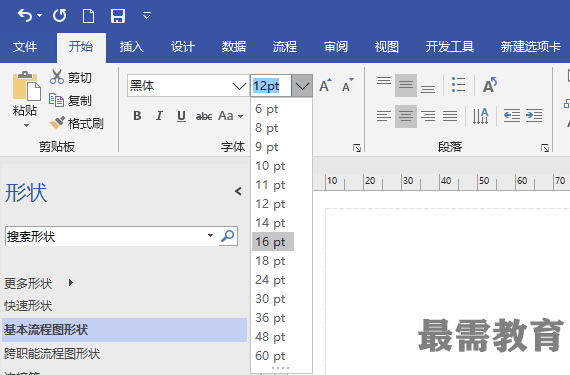
Task: Open the 黑体 font name dropdown
Action: click(239, 86)
